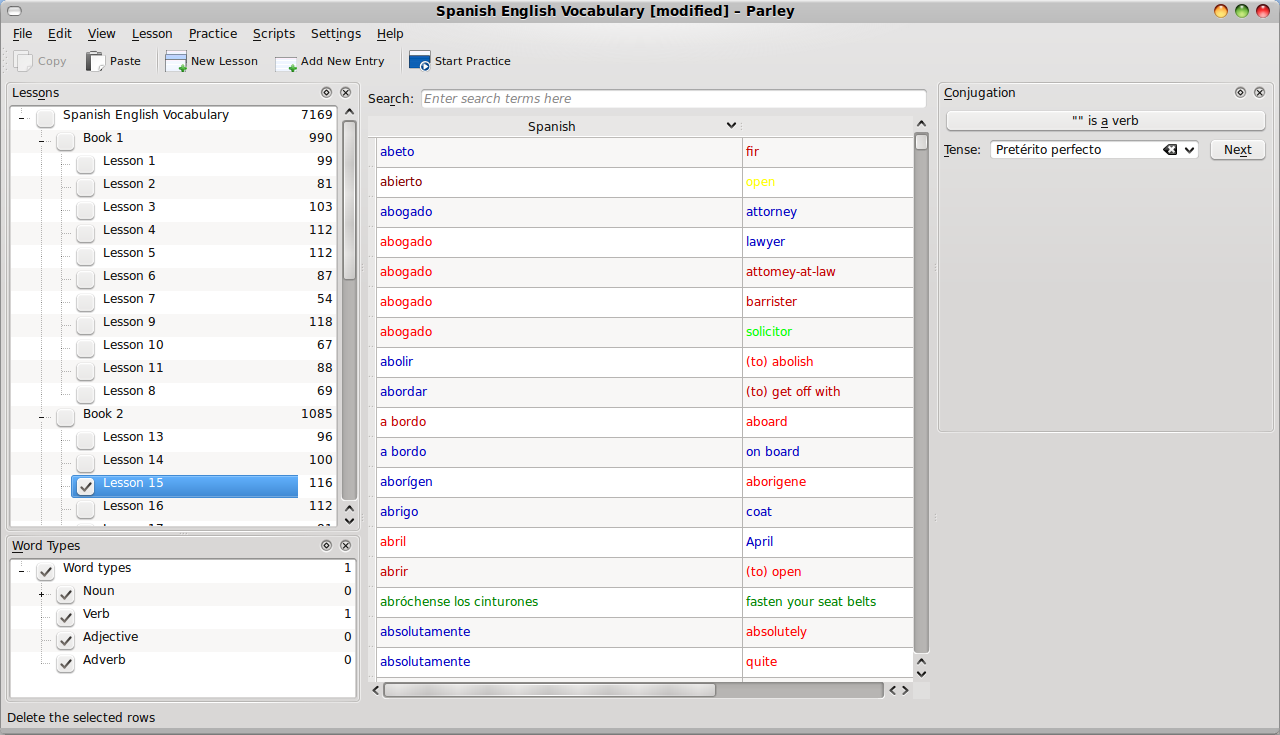Float the Word Types panel

pos(326,545)
